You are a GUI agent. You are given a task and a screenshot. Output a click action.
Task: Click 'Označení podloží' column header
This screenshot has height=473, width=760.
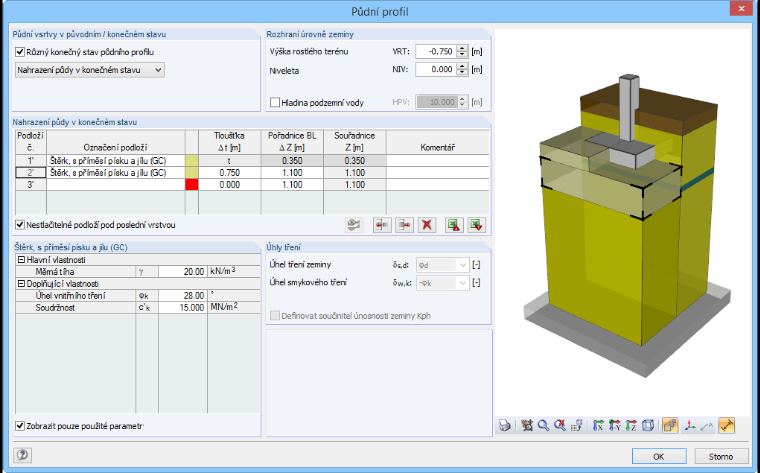pos(115,142)
